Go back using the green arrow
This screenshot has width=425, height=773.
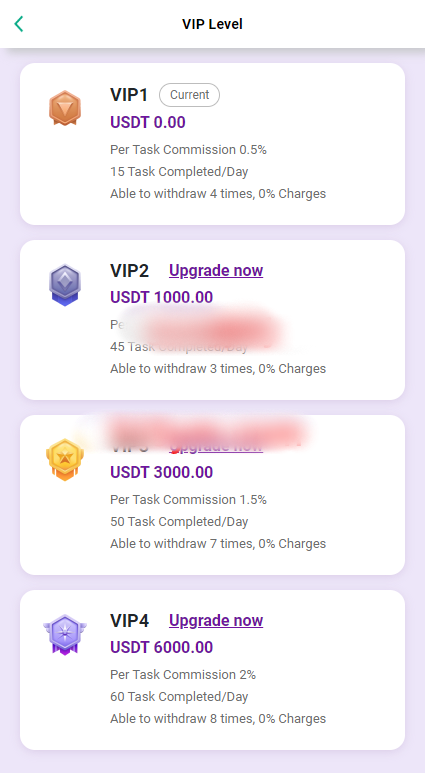click(19, 24)
